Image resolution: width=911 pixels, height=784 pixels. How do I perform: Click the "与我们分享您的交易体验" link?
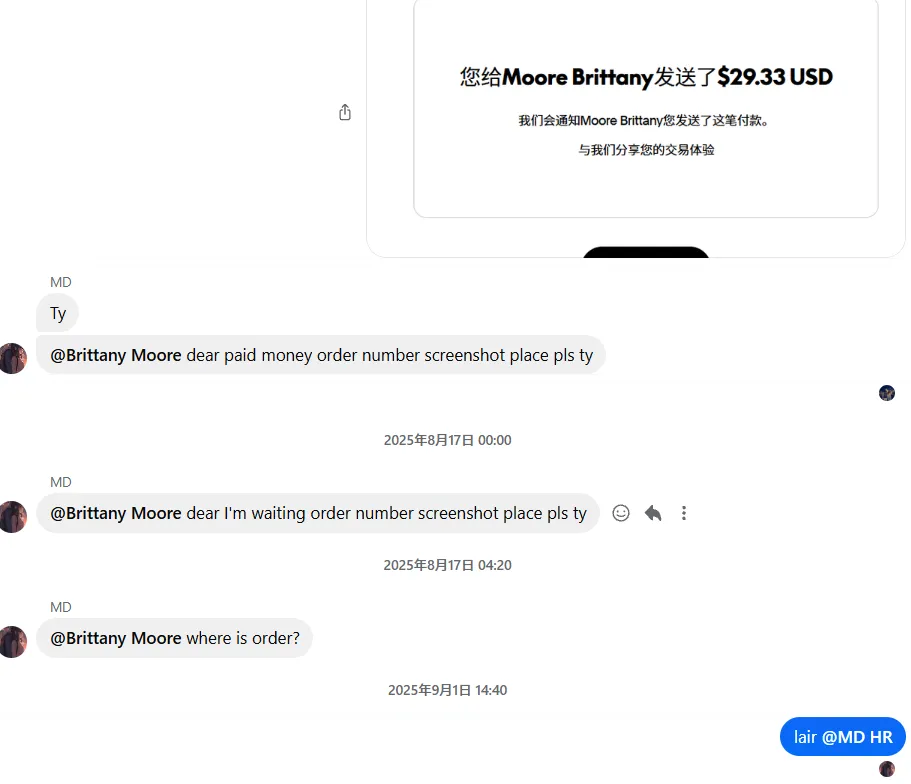(x=646, y=150)
